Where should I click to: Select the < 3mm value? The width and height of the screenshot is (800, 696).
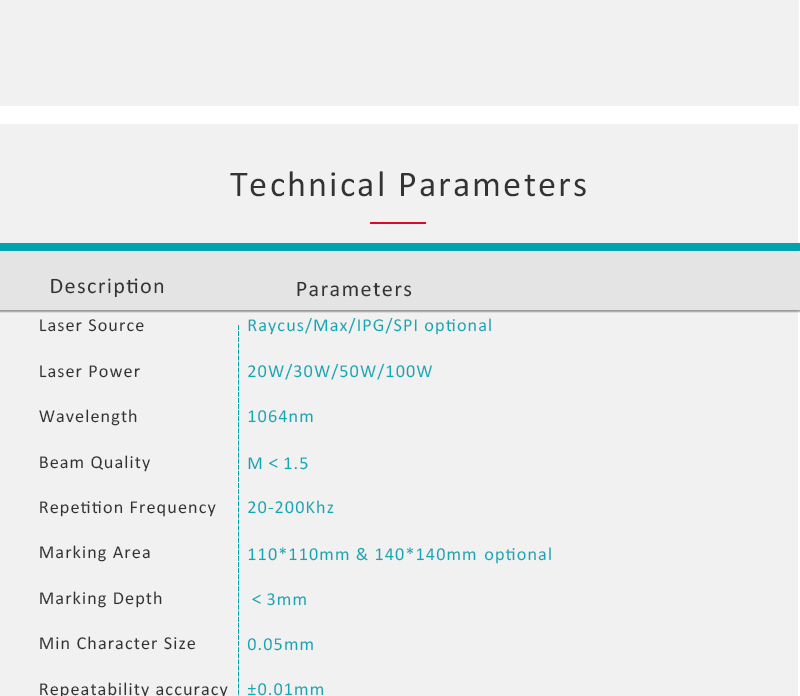(279, 600)
